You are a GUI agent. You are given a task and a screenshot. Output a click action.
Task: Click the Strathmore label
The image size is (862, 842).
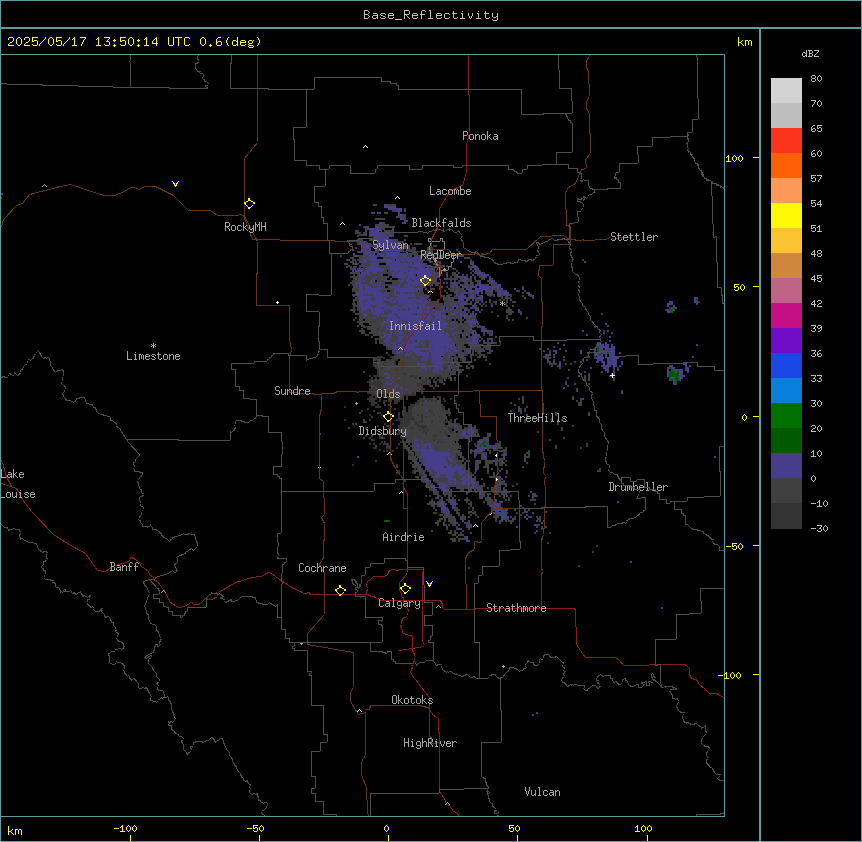point(516,608)
